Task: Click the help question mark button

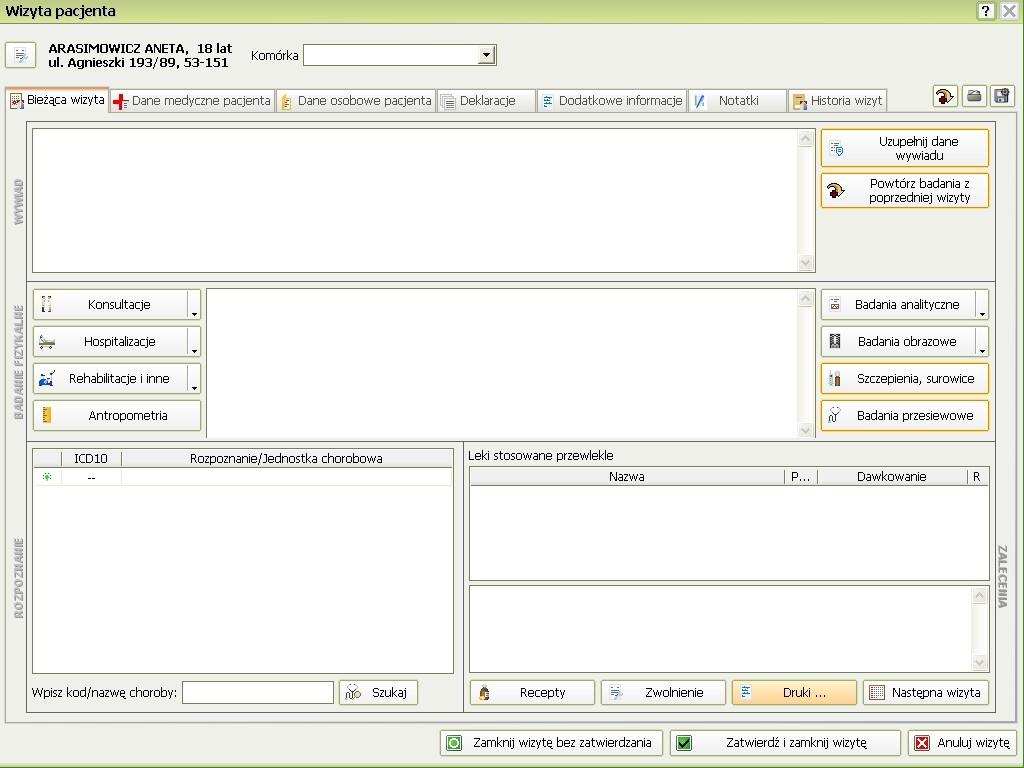Action: [x=986, y=10]
